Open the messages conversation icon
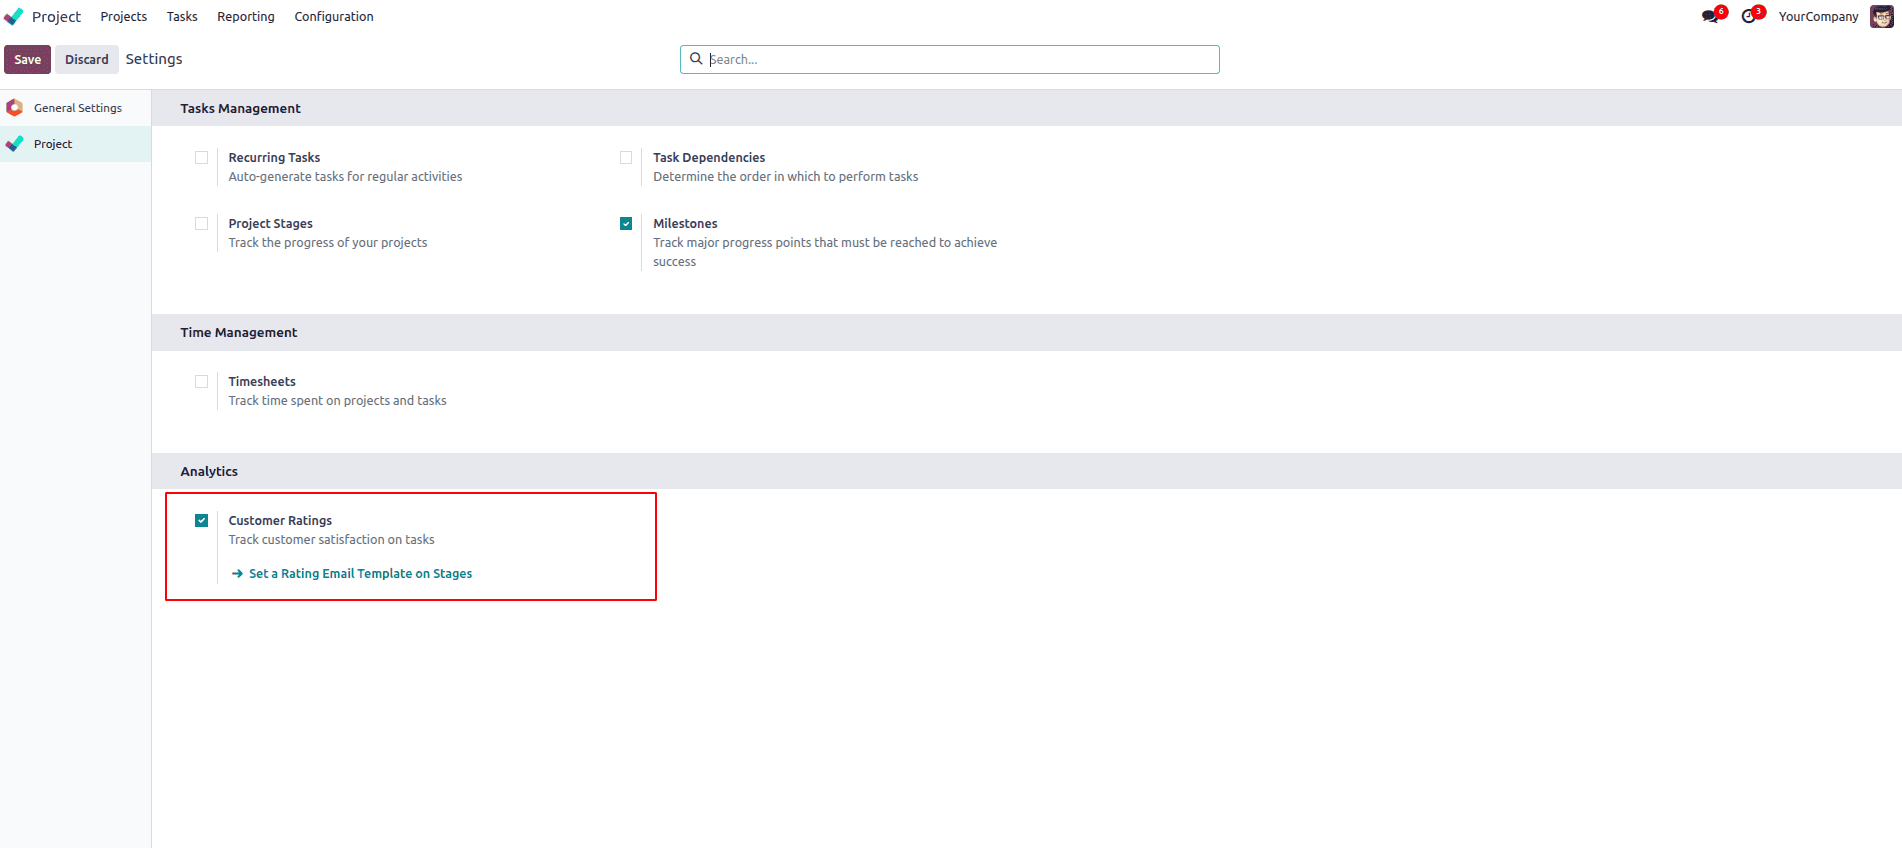Image resolution: width=1902 pixels, height=848 pixels. point(1710,16)
